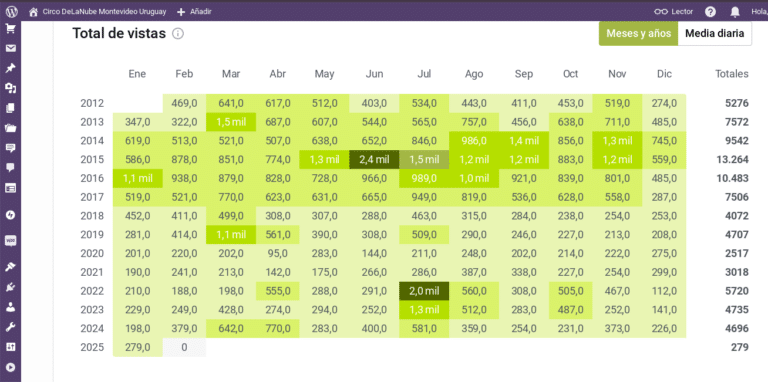The height and width of the screenshot is (382, 768).
Task: Open the Hola account menu
Action: coord(759,12)
